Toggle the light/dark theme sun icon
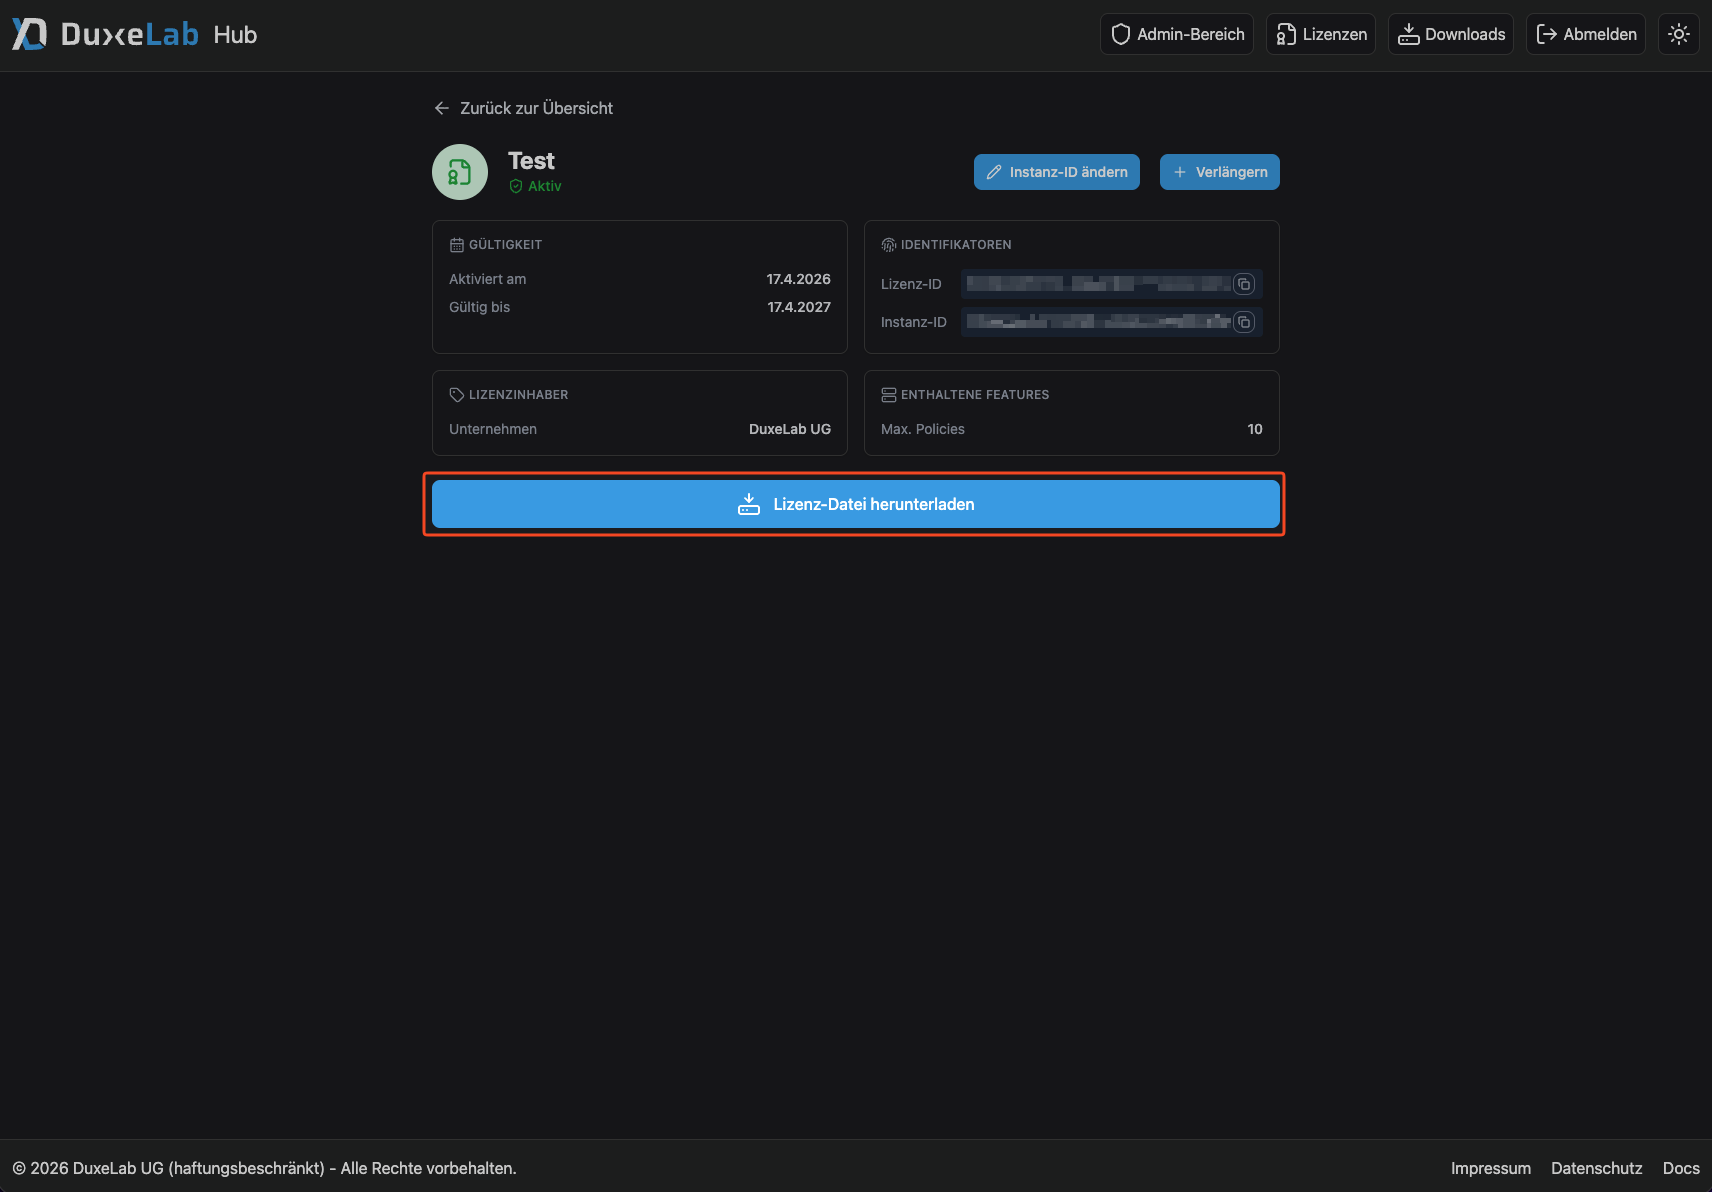Image resolution: width=1712 pixels, height=1192 pixels. click(1679, 34)
